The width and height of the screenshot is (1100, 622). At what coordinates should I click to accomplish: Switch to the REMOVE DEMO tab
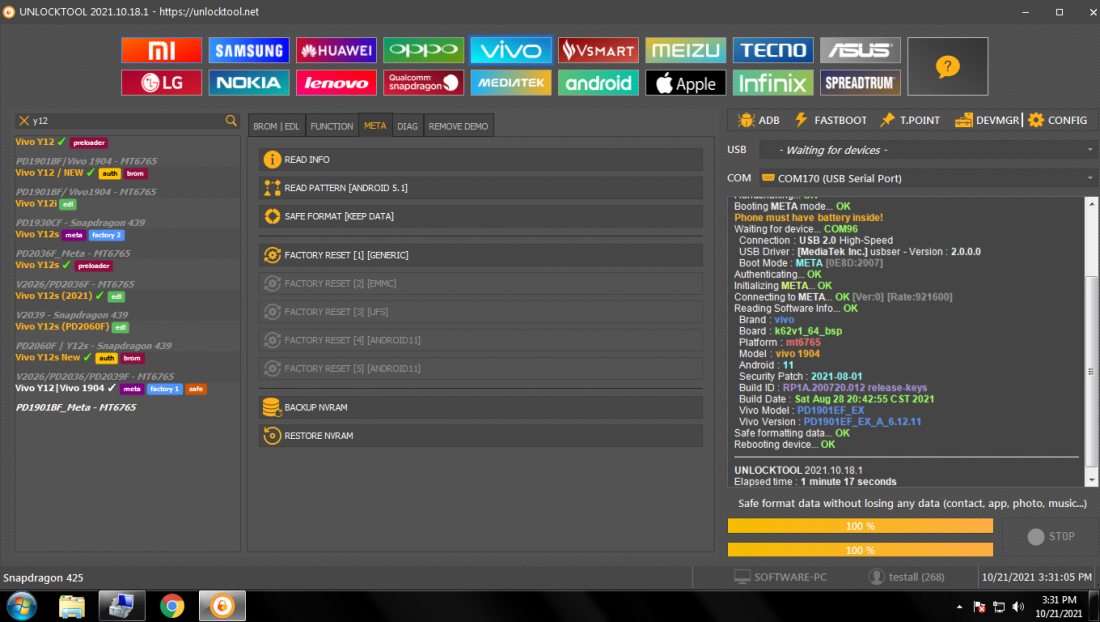pos(458,126)
